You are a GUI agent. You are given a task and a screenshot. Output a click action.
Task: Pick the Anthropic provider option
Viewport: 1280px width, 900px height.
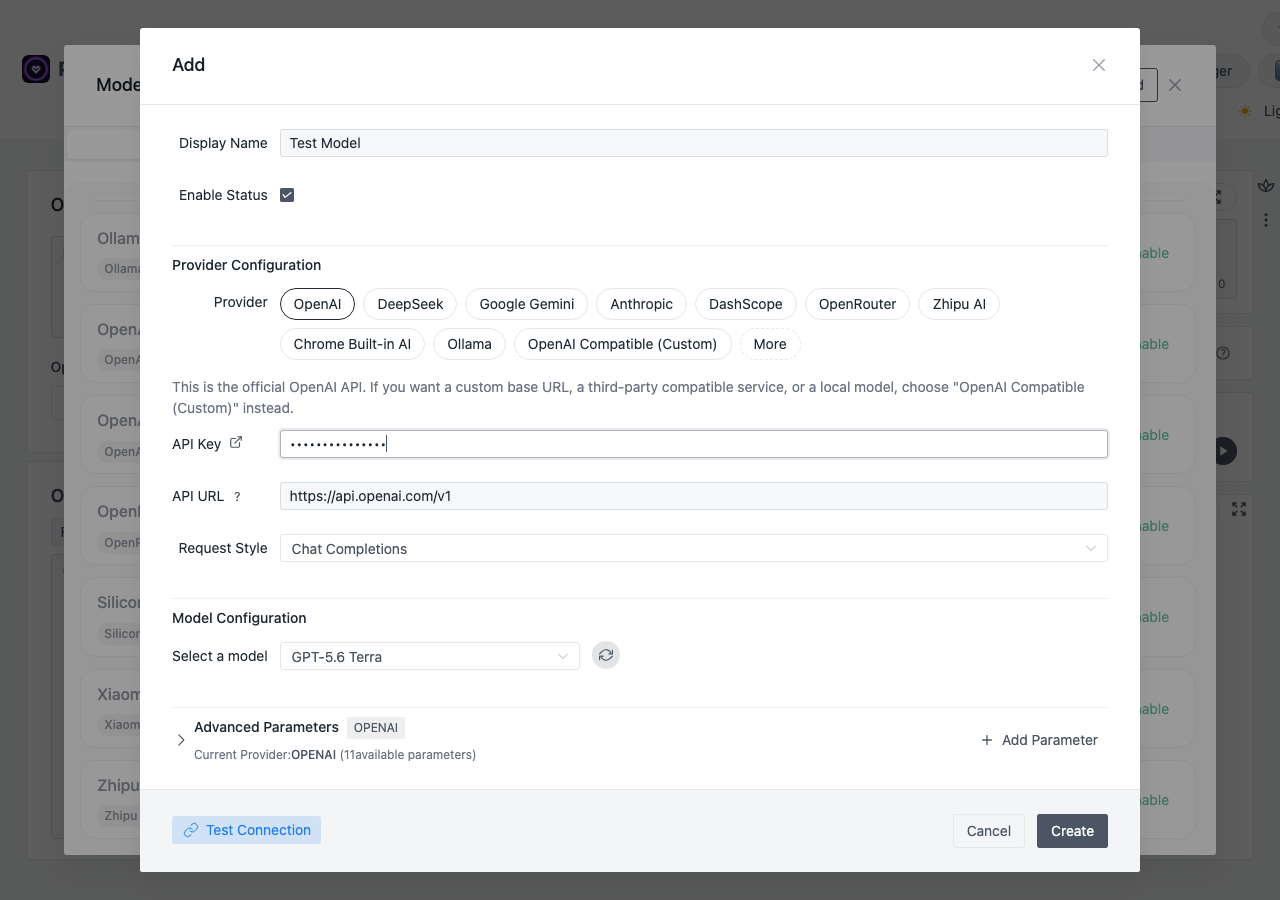[642, 304]
